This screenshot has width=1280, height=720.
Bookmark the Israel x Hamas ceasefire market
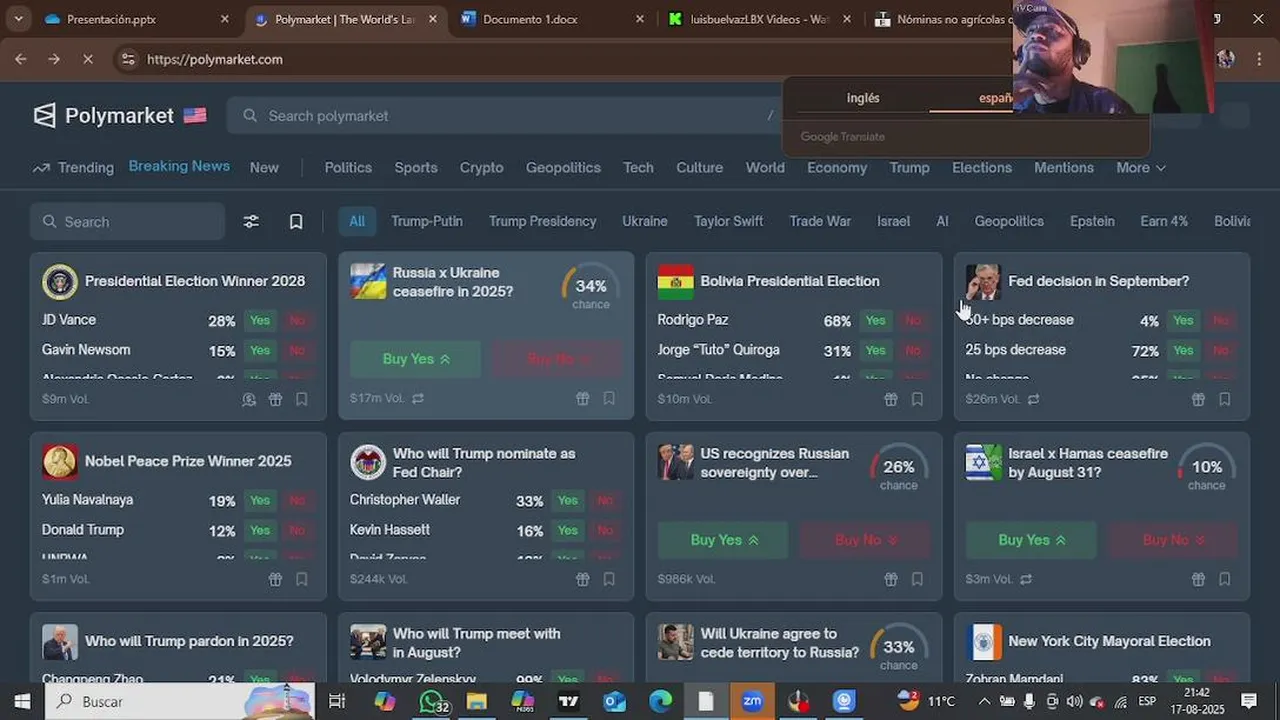[1225, 579]
